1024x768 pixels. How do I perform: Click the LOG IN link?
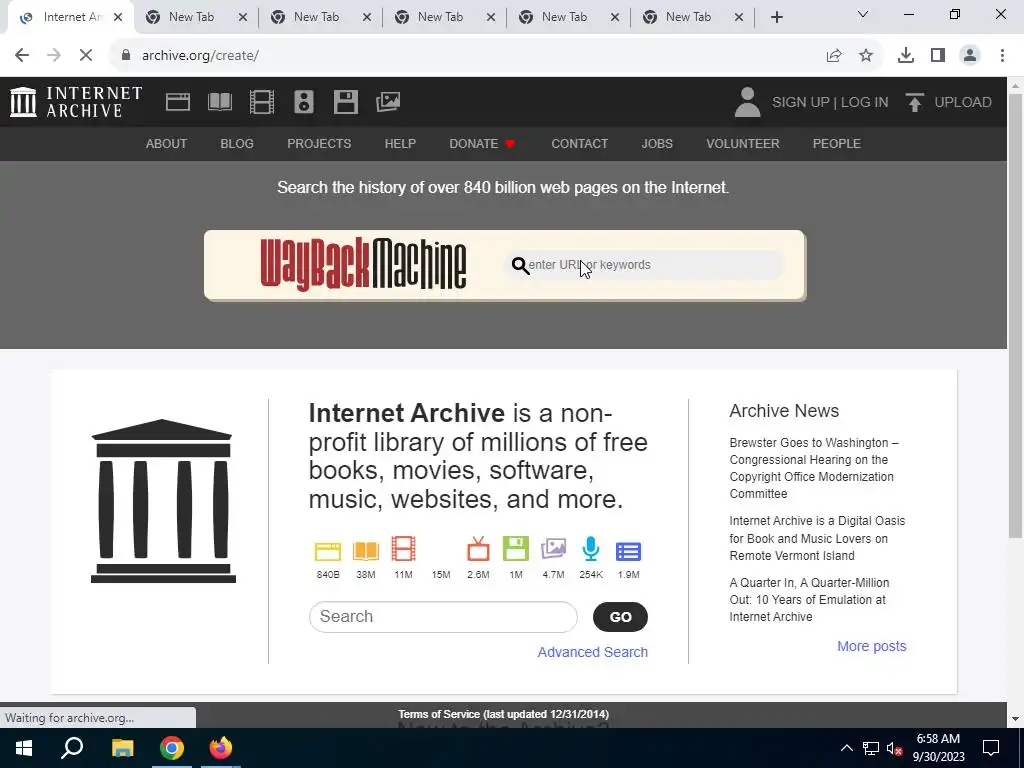tap(865, 103)
